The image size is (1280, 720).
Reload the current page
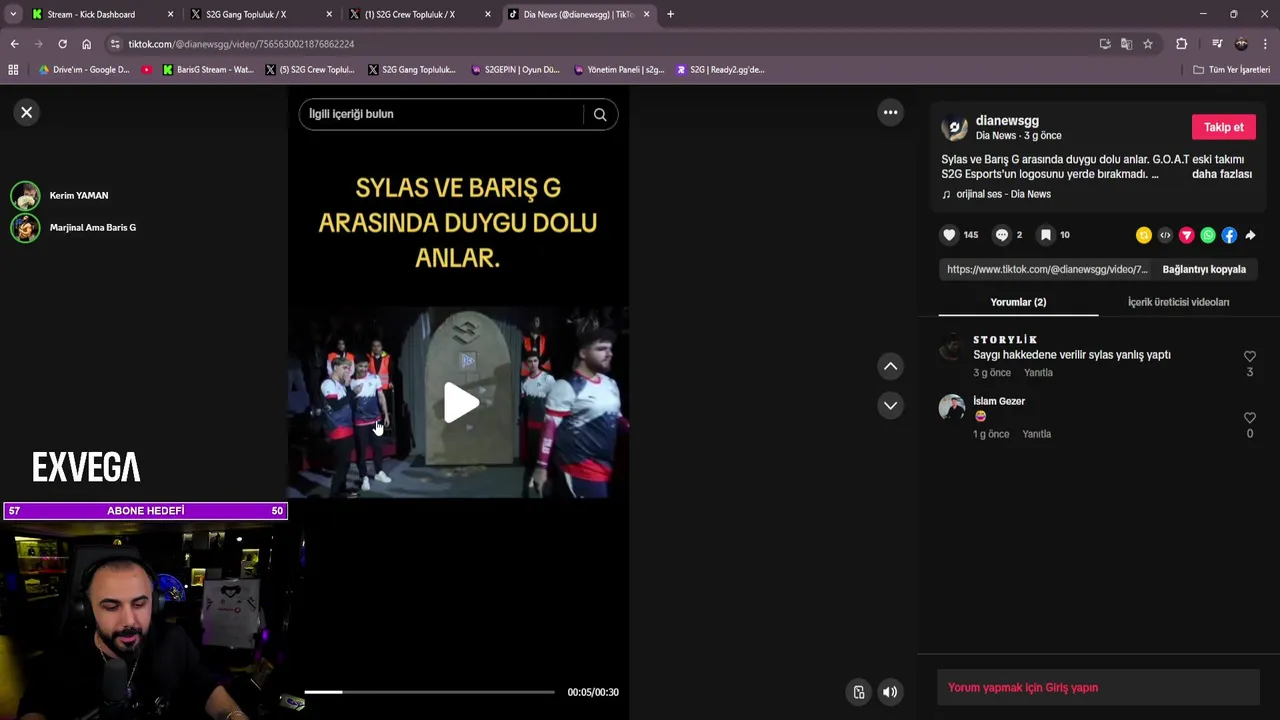click(62, 44)
